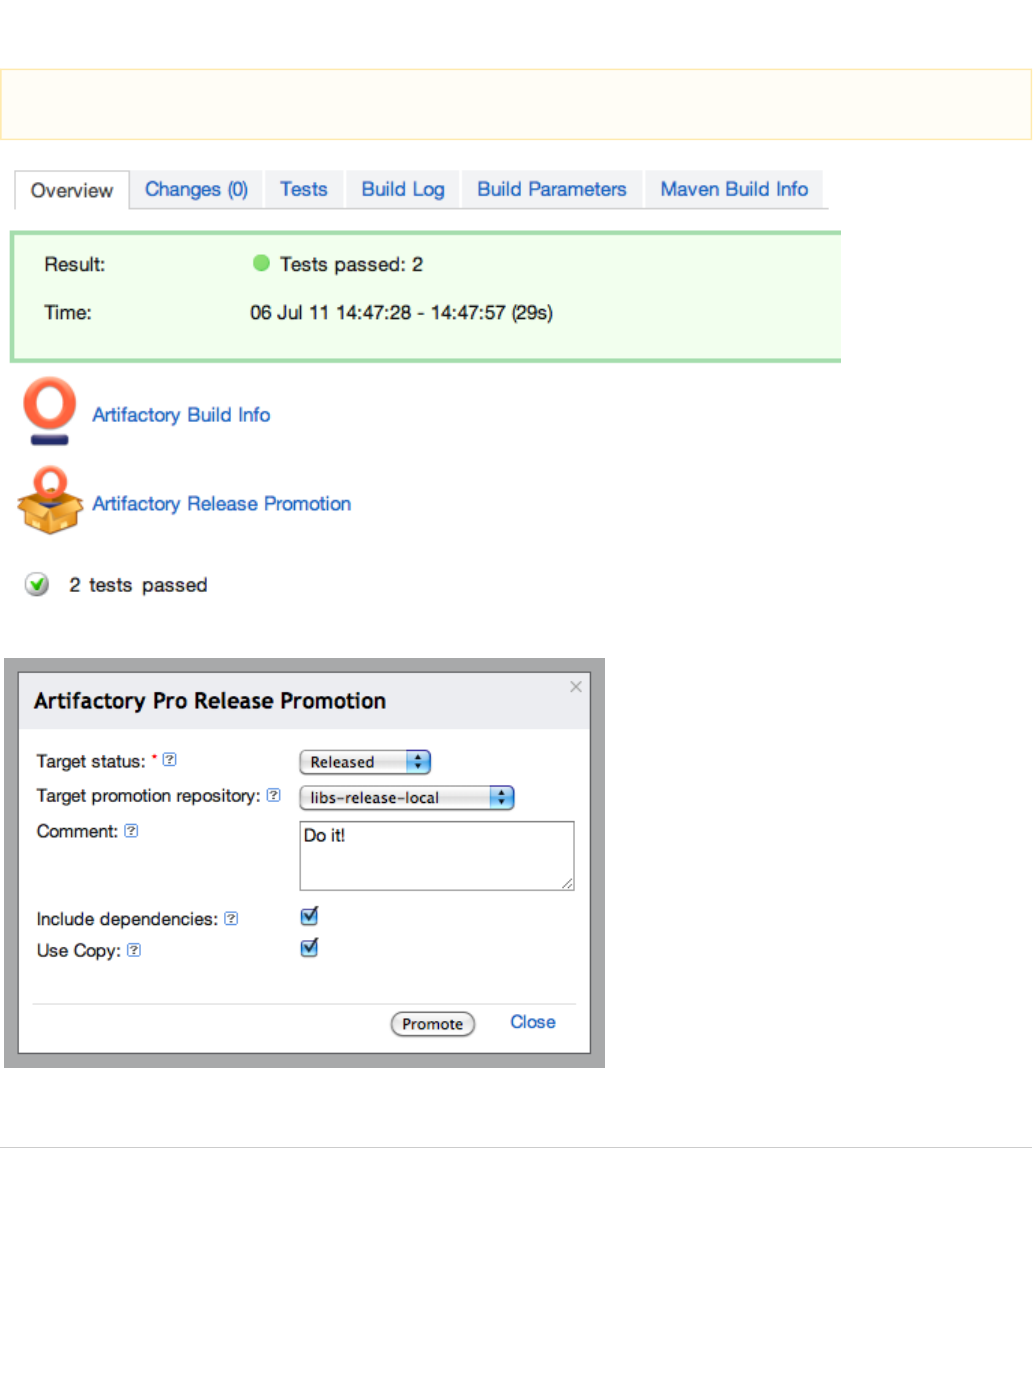Screen dimensions: 1033x1392
Task: Open the Maven Build Info tab
Action: coord(734,189)
